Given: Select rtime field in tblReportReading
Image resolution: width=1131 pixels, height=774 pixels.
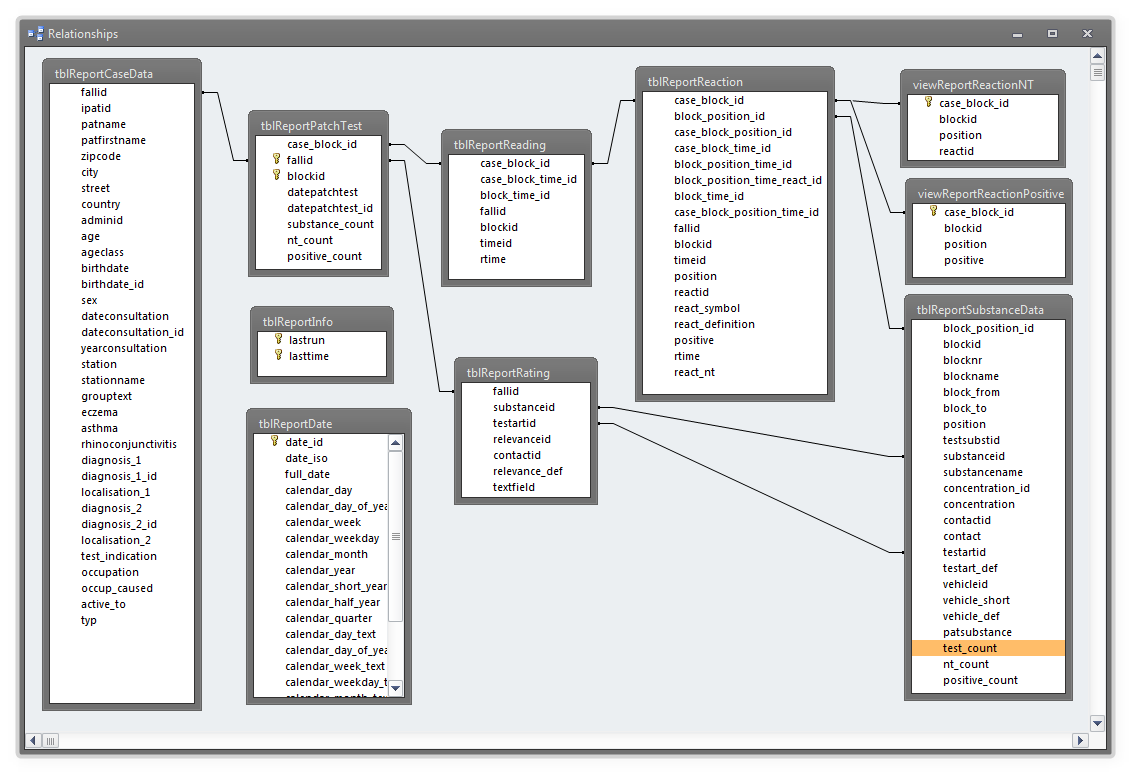Looking at the screenshot, I should (493, 259).
